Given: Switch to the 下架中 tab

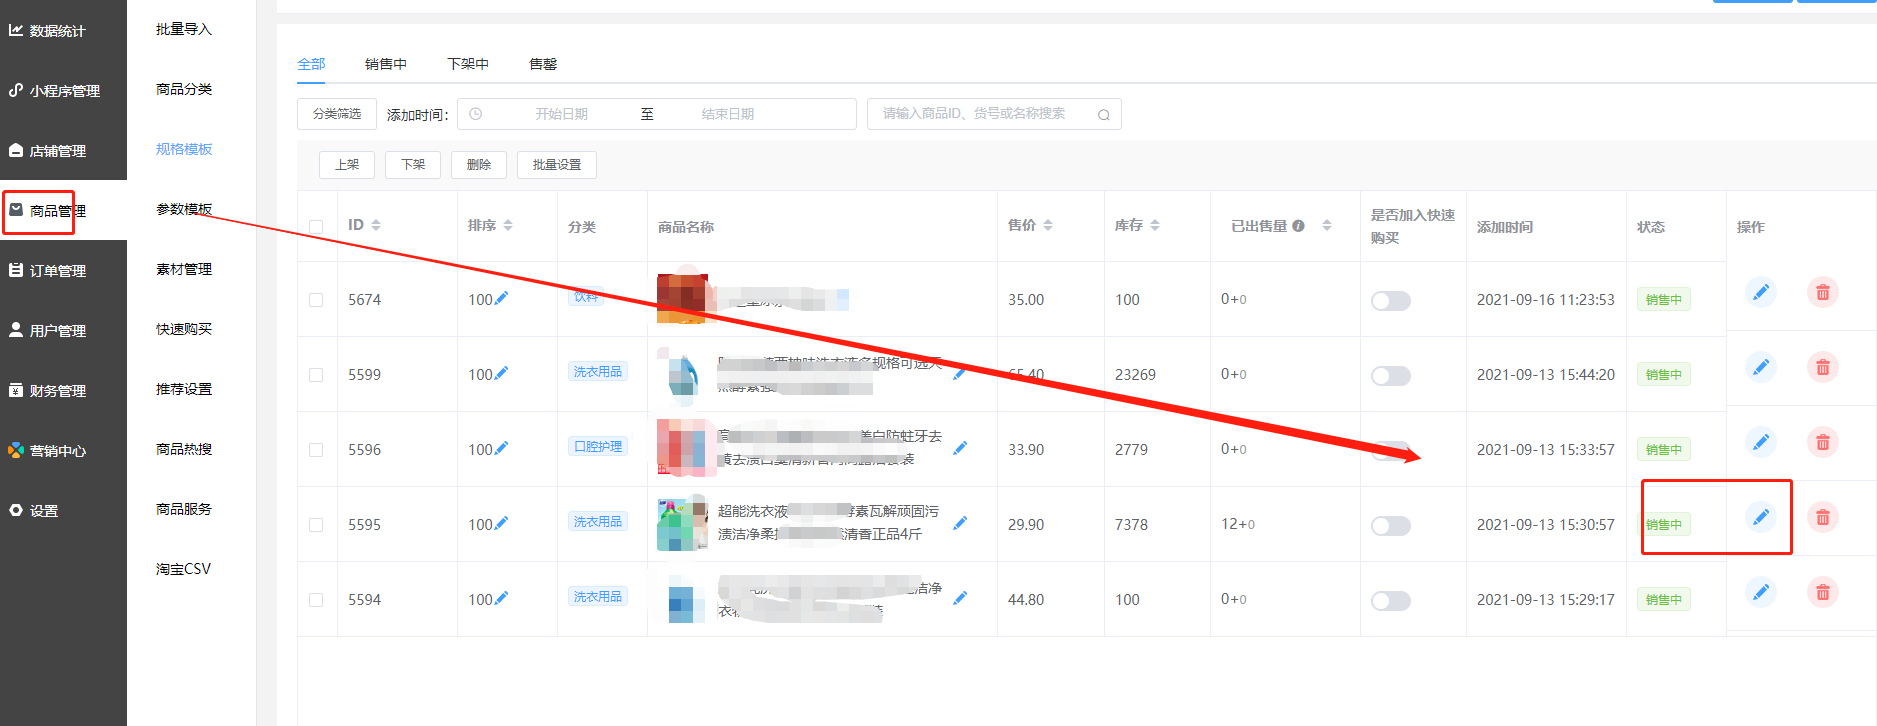Looking at the screenshot, I should [x=468, y=64].
